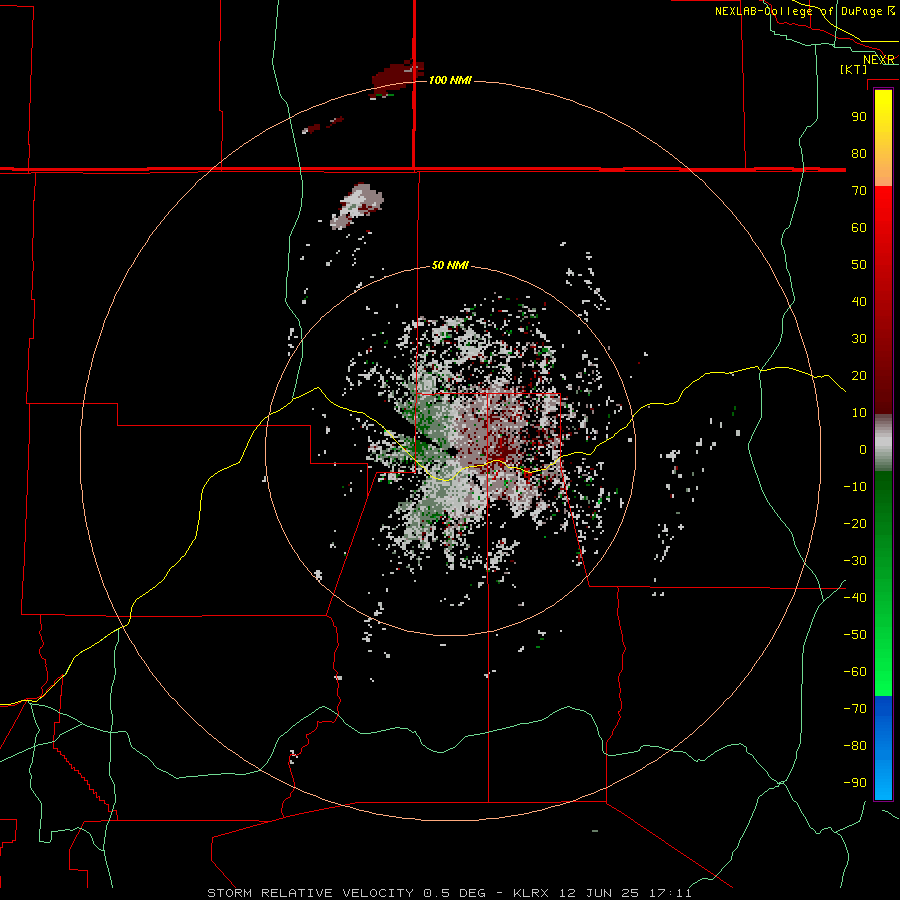Click the KT units label above the color scale

[854, 69]
